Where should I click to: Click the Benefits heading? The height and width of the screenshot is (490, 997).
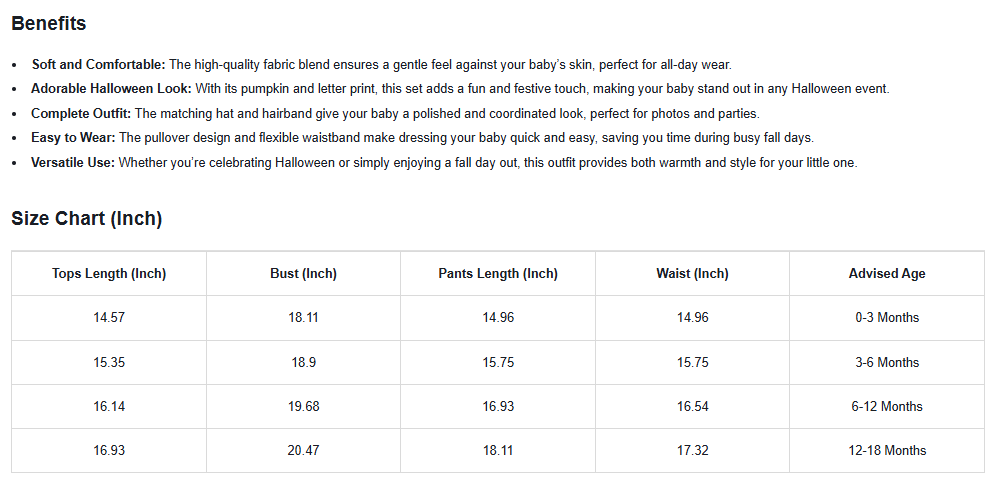(49, 23)
